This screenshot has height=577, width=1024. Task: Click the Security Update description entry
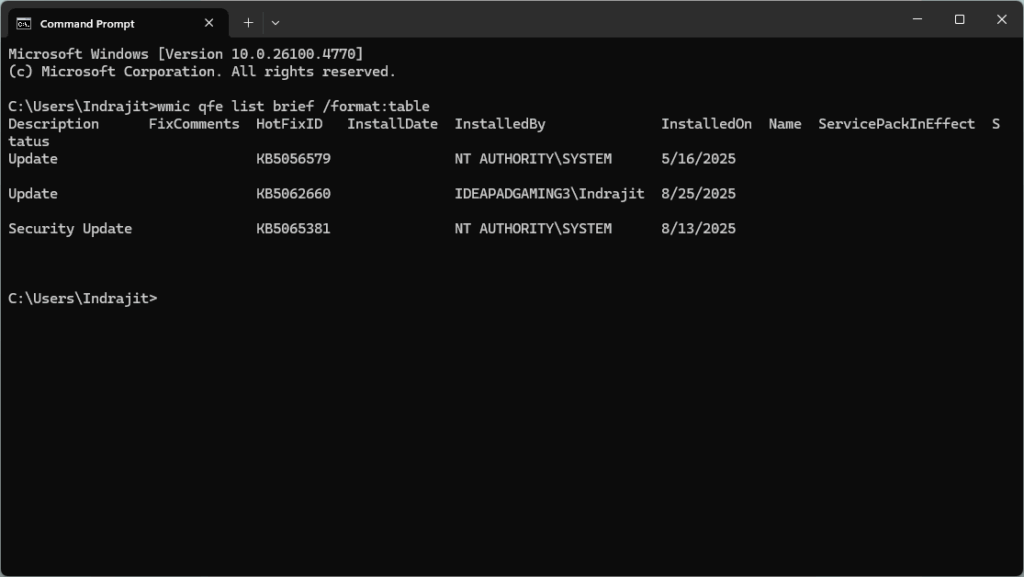coord(70,229)
